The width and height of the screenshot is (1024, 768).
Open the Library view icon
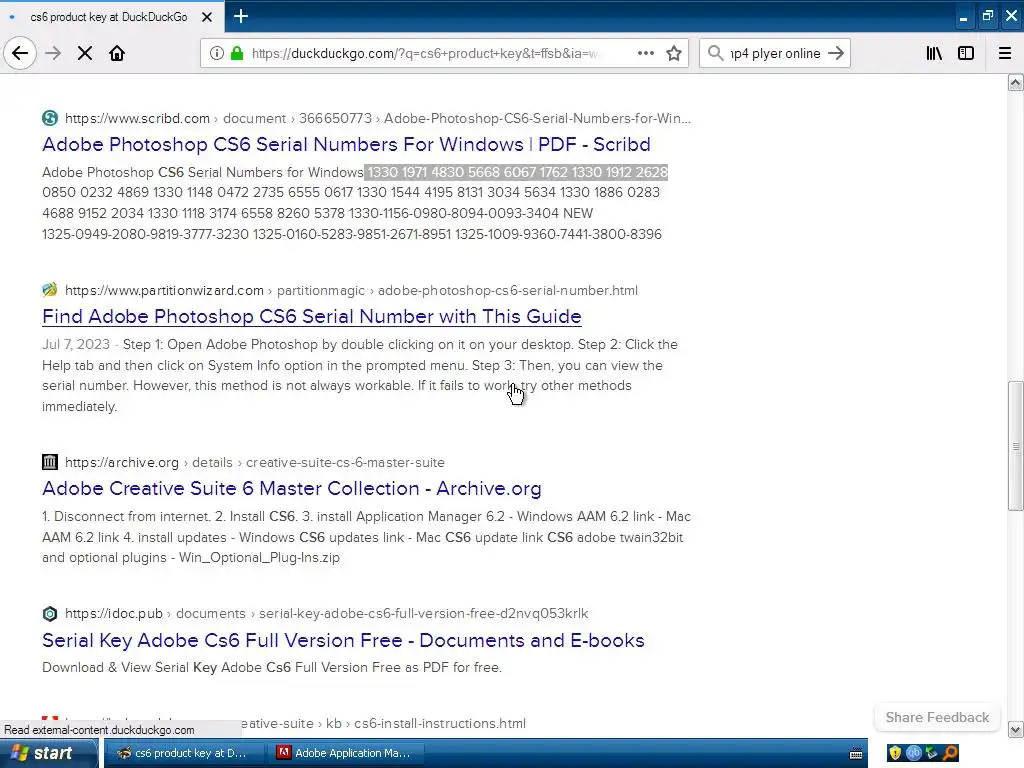point(934,53)
